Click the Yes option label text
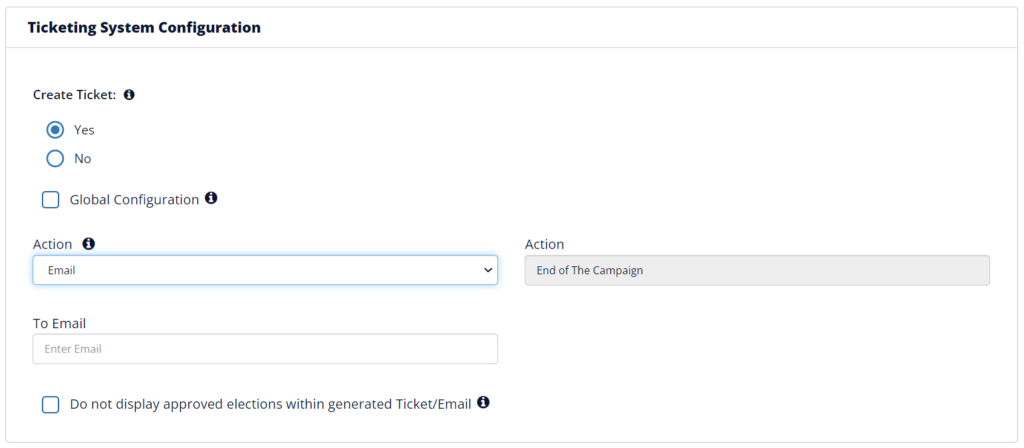 point(84,130)
